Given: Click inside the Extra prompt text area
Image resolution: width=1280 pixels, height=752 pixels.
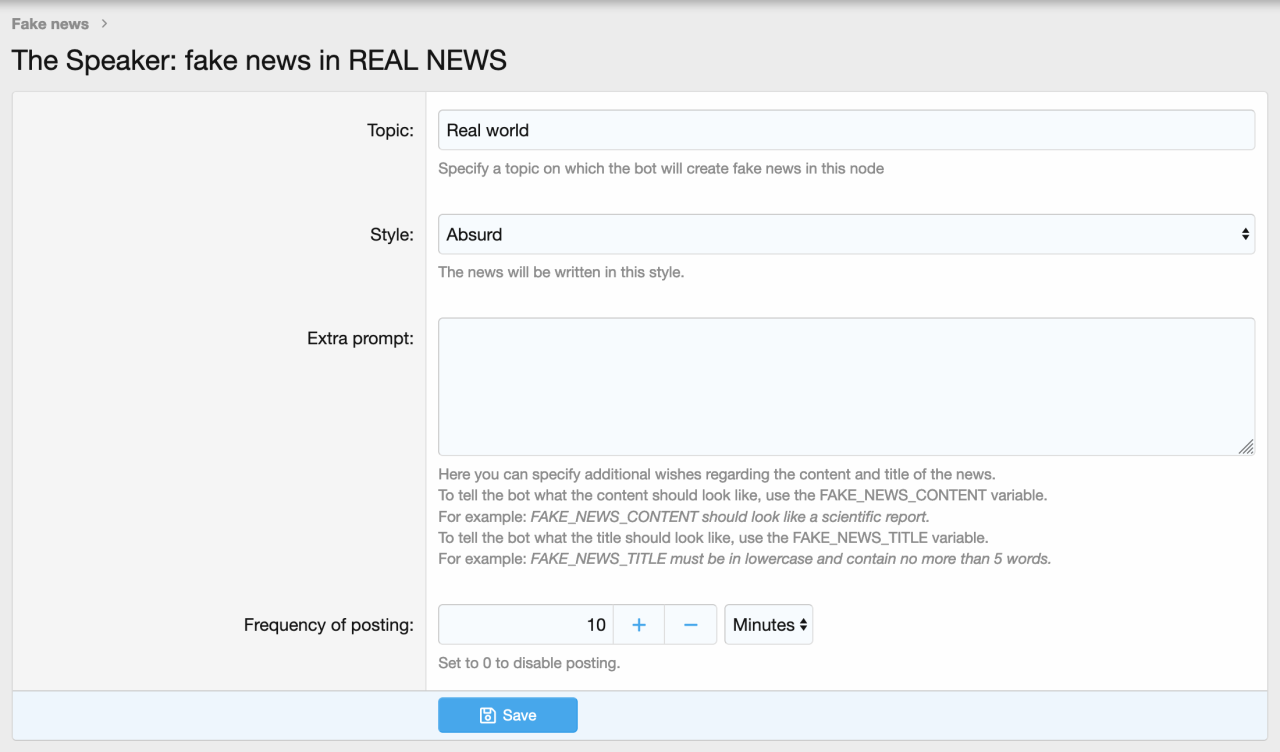Looking at the screenshot, I should [845, 387].
